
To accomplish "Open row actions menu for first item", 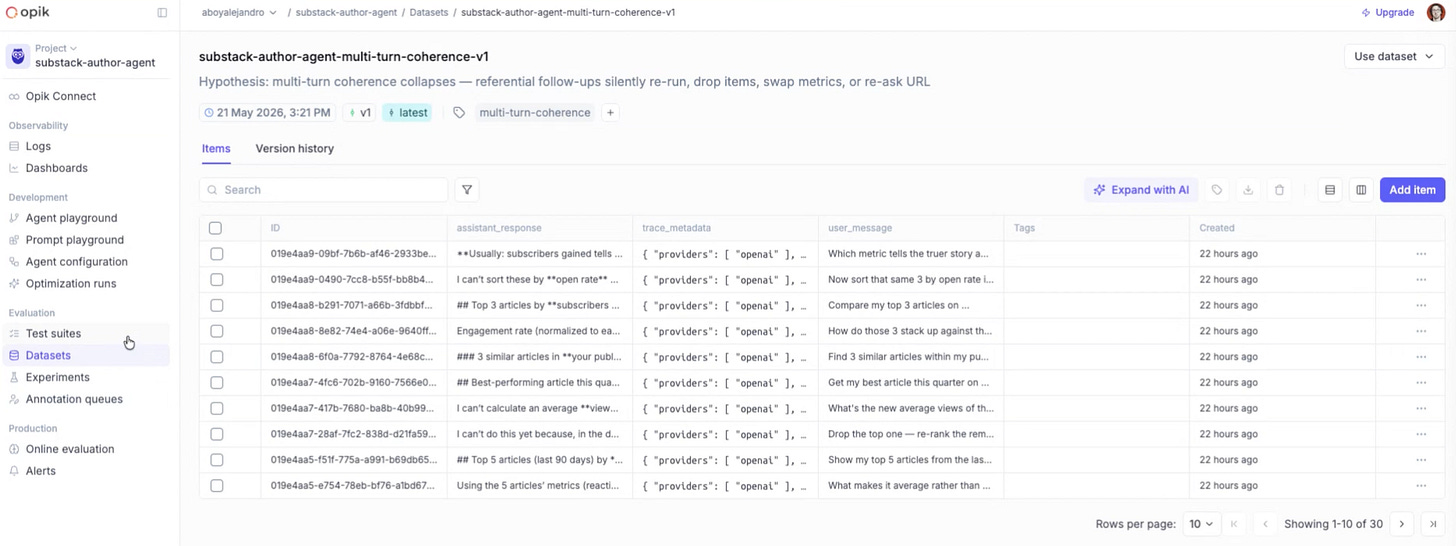I will click(x=1421, y=254).
